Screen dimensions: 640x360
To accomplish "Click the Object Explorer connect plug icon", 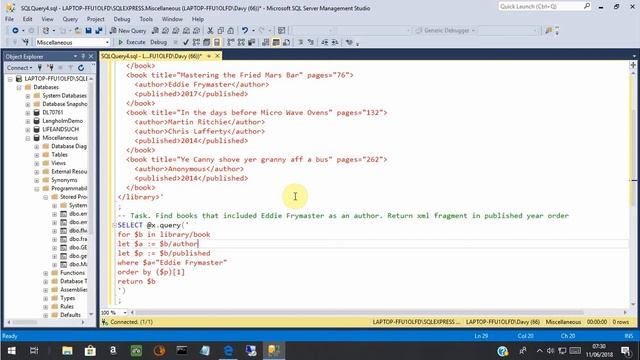I will pyautogui.click(x=40, y=68).
